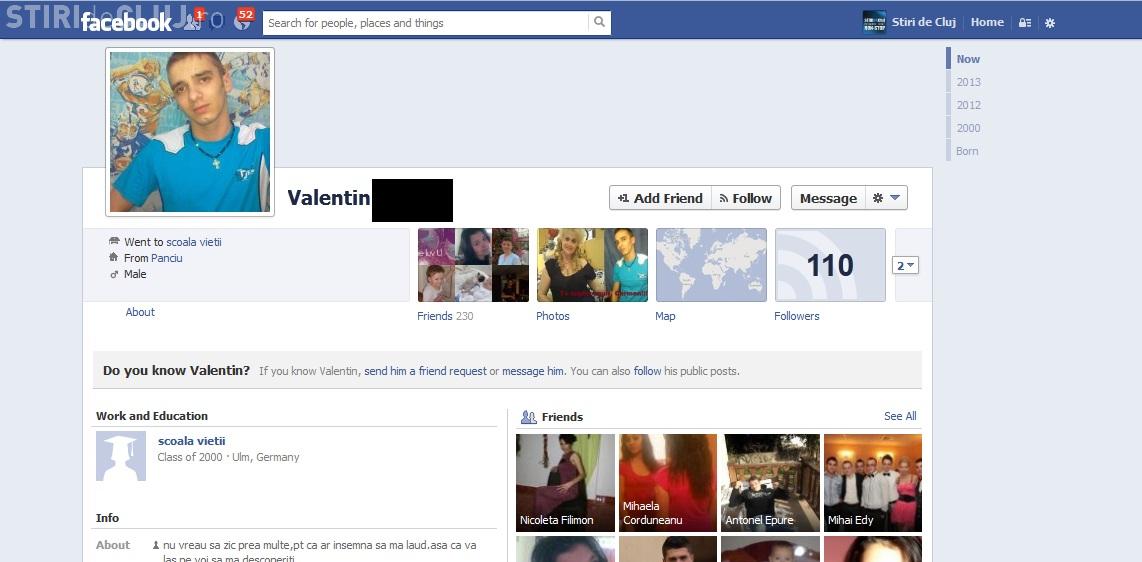
Task: Open friend requests icon in top bar
Action: [191, 21]
